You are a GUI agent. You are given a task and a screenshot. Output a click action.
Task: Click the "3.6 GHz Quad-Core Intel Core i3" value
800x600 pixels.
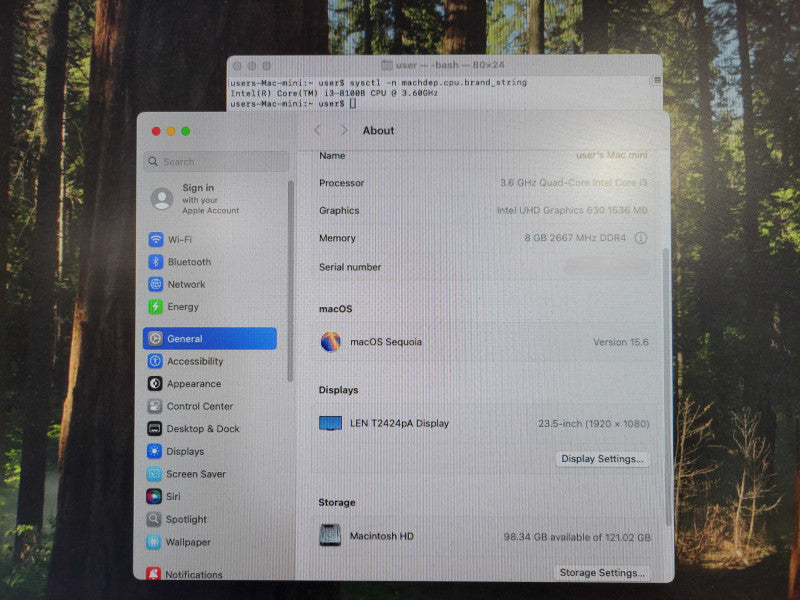(573, 183)
